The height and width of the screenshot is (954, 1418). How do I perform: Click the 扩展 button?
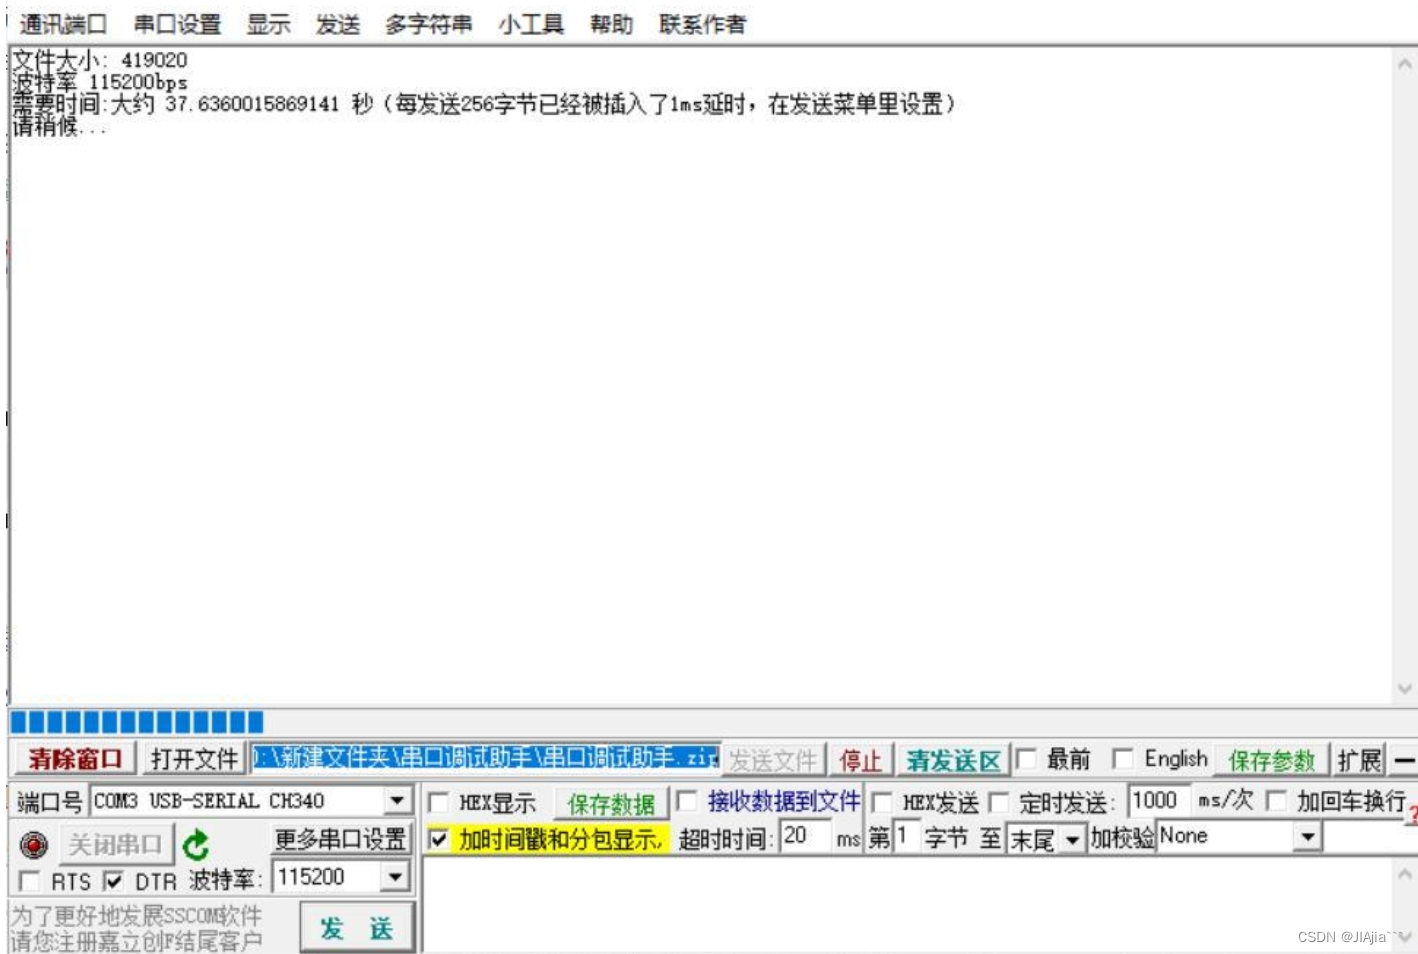pyautogui.click(x=1360, y=761)
